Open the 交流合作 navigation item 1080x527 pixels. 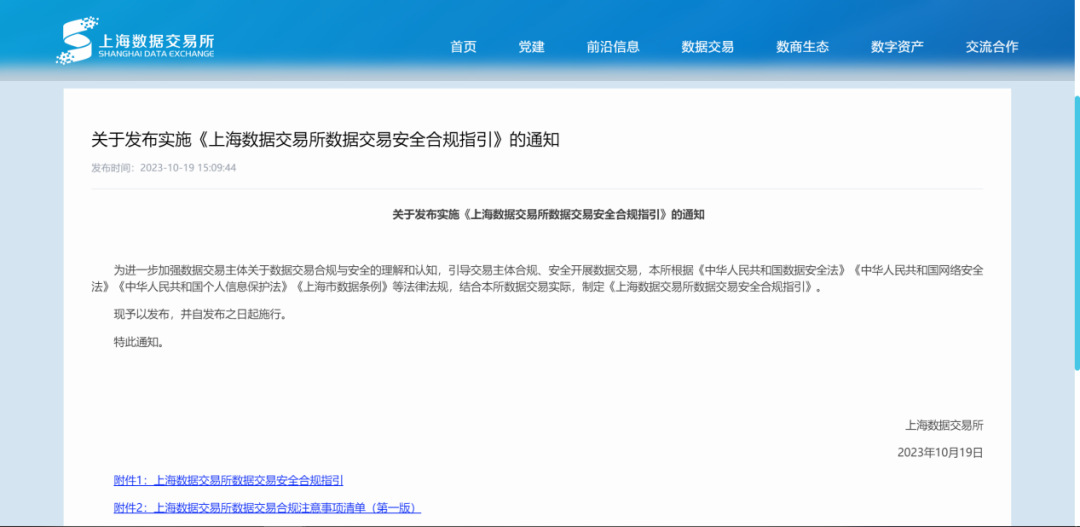click(x=992, y=47)
